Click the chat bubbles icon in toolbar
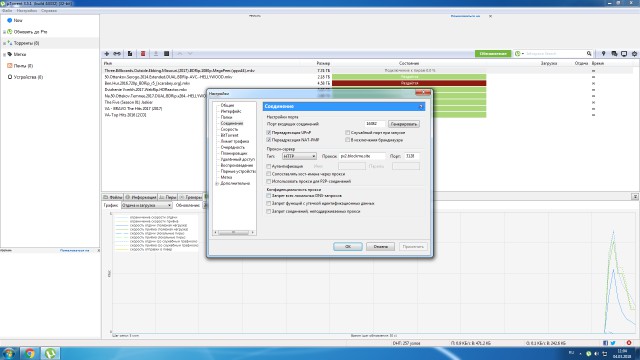The width and height of the screenshot is (640, 360). pyautogui.click(x=614, y=53)
